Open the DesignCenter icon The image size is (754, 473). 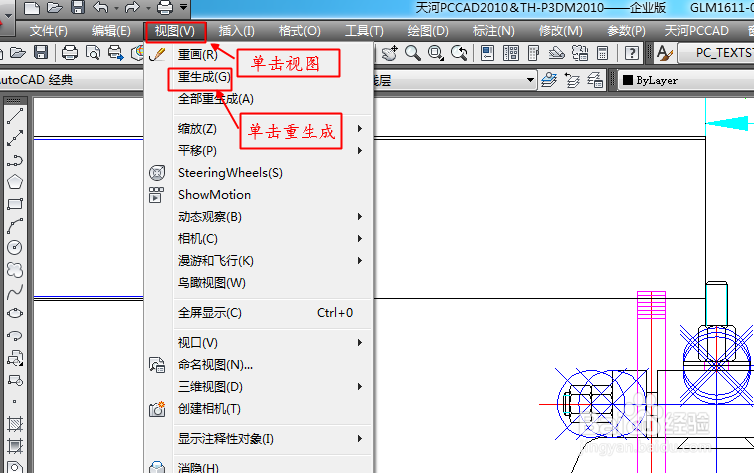coord(511,53)
